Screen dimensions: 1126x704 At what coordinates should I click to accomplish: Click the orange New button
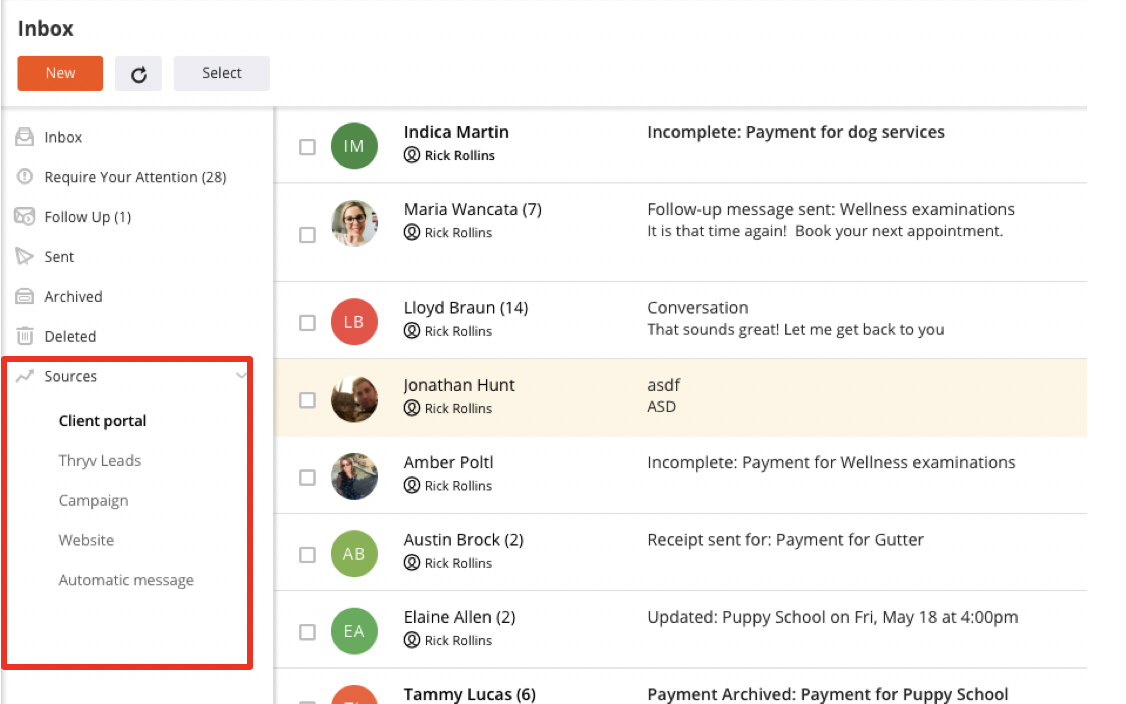tap(60, 73)
